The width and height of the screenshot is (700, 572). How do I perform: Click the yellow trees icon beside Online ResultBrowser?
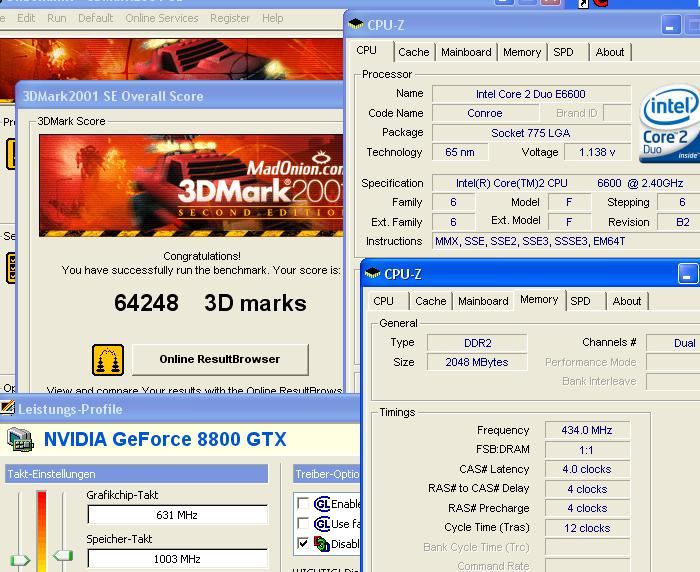point(108,360)
